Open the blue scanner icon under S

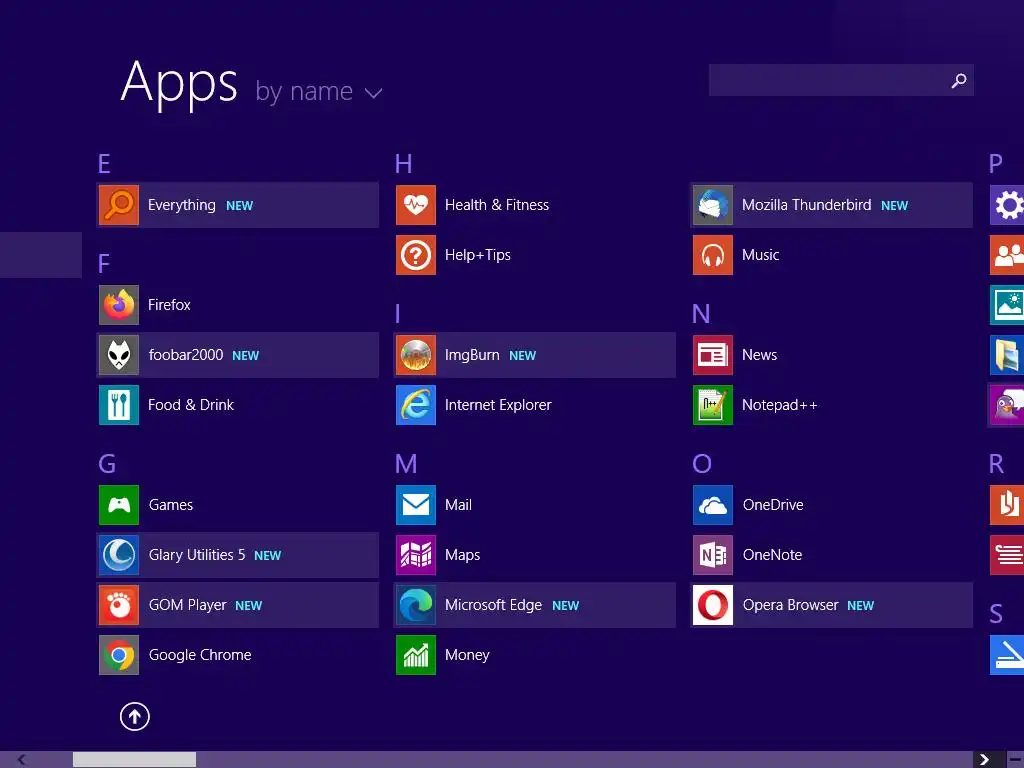point(1007,655)
